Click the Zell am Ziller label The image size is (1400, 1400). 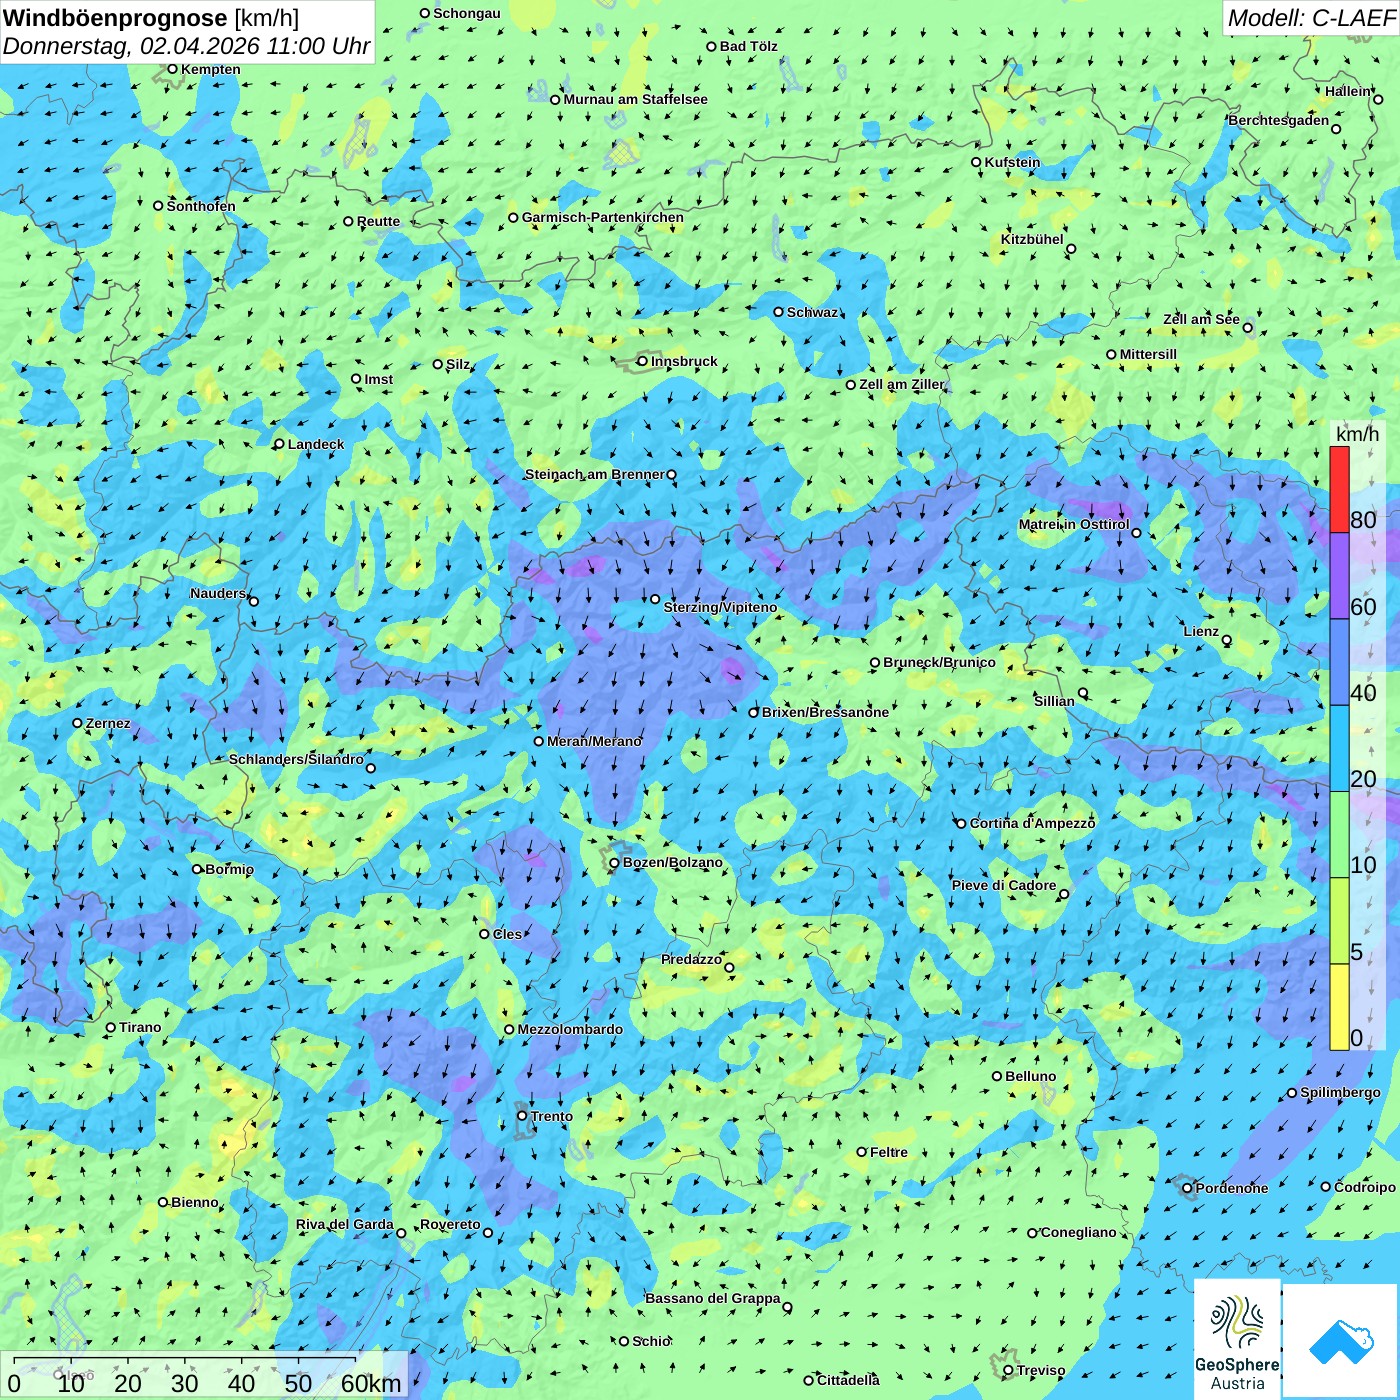point(901,384)
